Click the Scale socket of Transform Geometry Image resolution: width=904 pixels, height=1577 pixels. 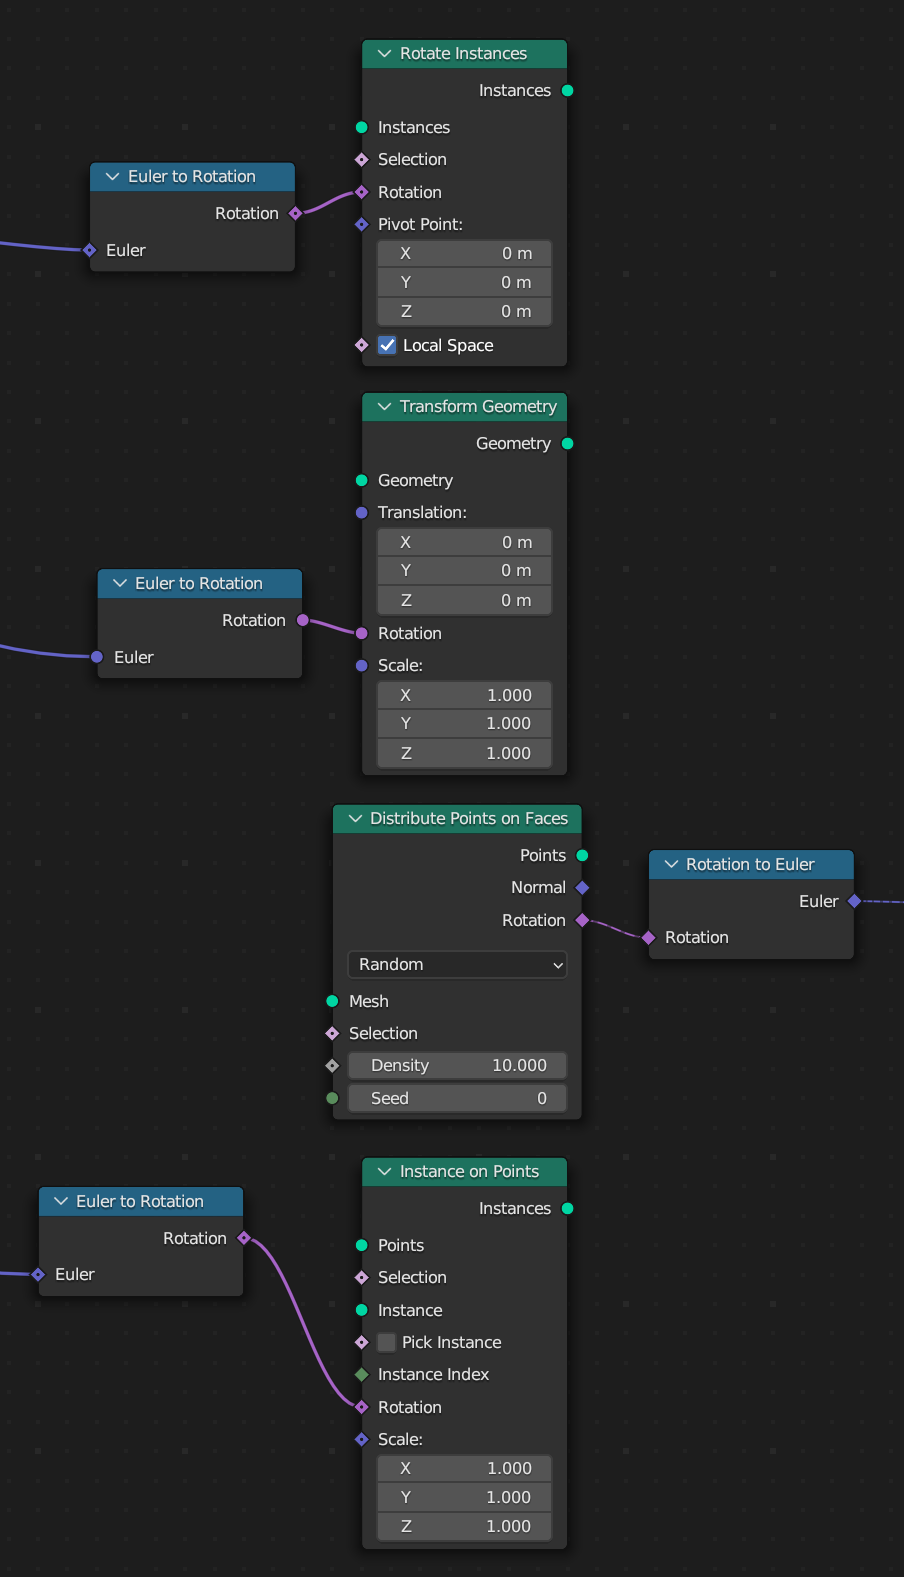pyautogui.click(x=362, y=666)
